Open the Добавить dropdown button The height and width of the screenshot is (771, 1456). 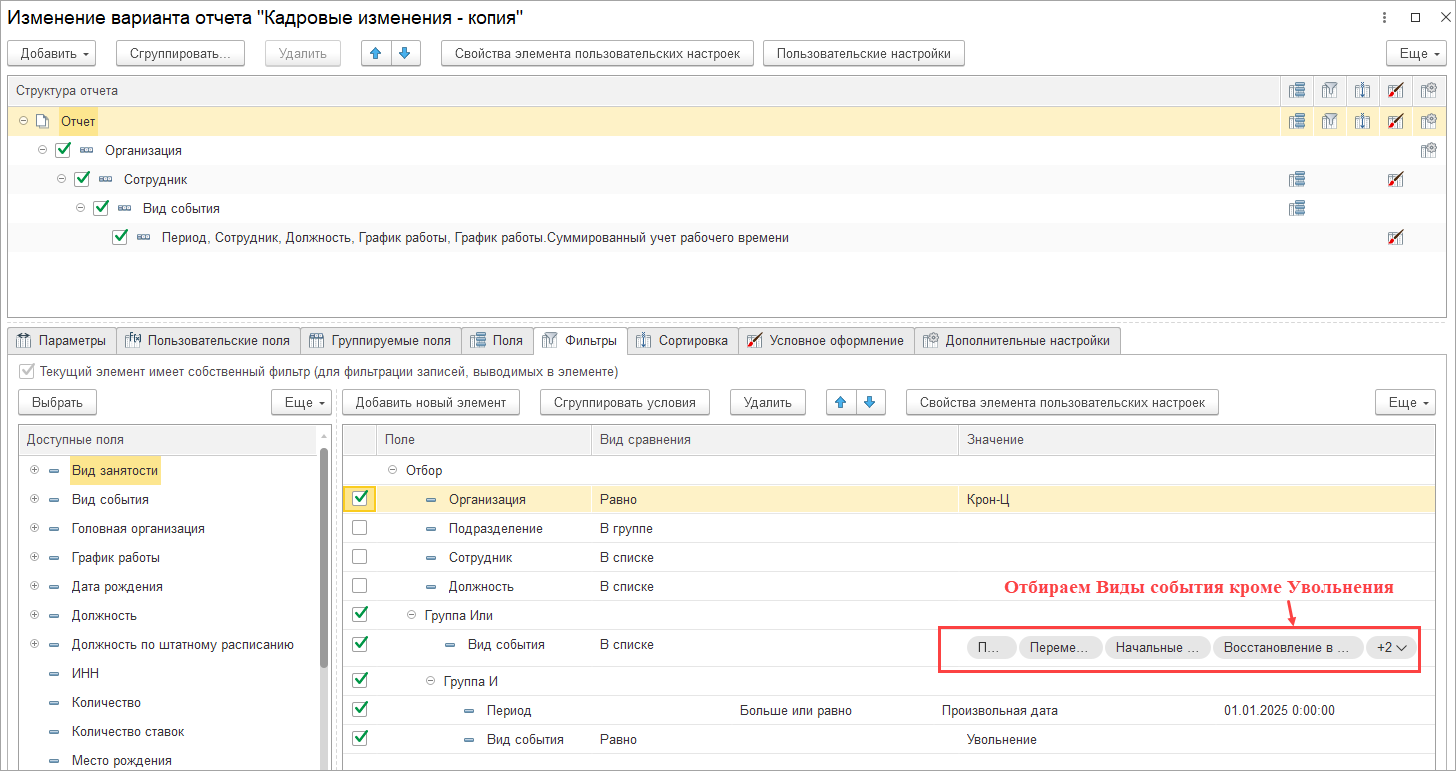click(x=55, y=53)
